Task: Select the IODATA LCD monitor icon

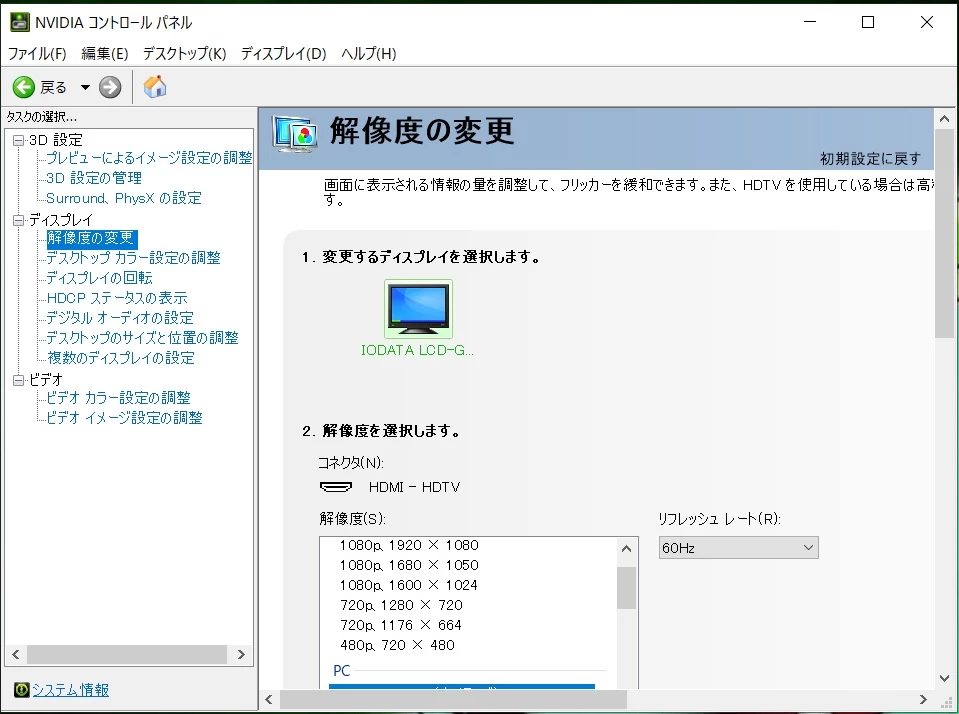Action: (x=418, y=309)
